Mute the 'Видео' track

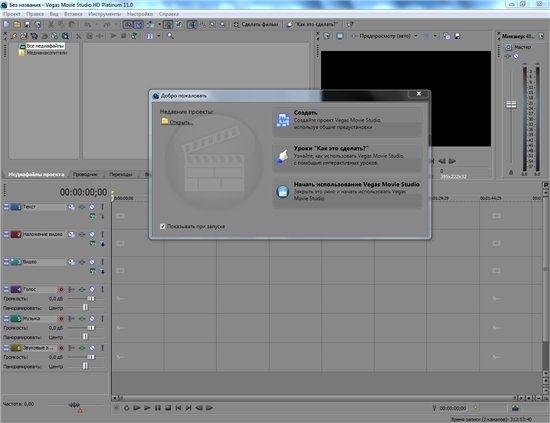pyautogui.click(x=92, y=262)
